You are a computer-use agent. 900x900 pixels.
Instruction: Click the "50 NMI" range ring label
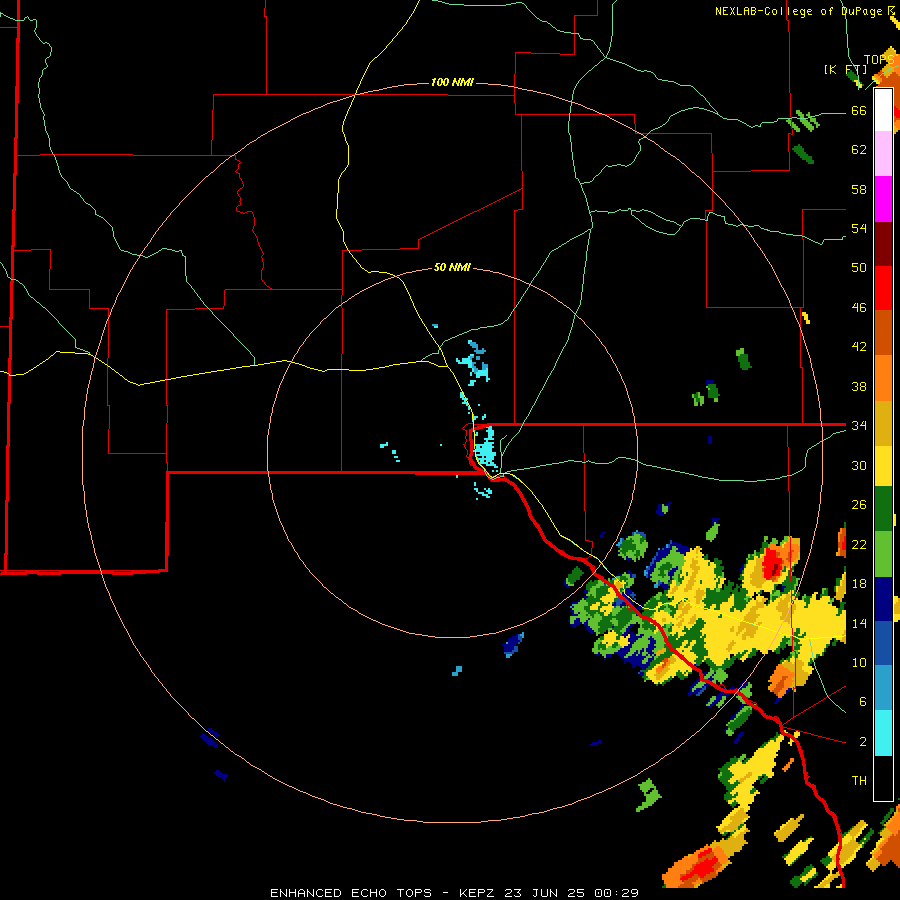(x=452, y=267)
